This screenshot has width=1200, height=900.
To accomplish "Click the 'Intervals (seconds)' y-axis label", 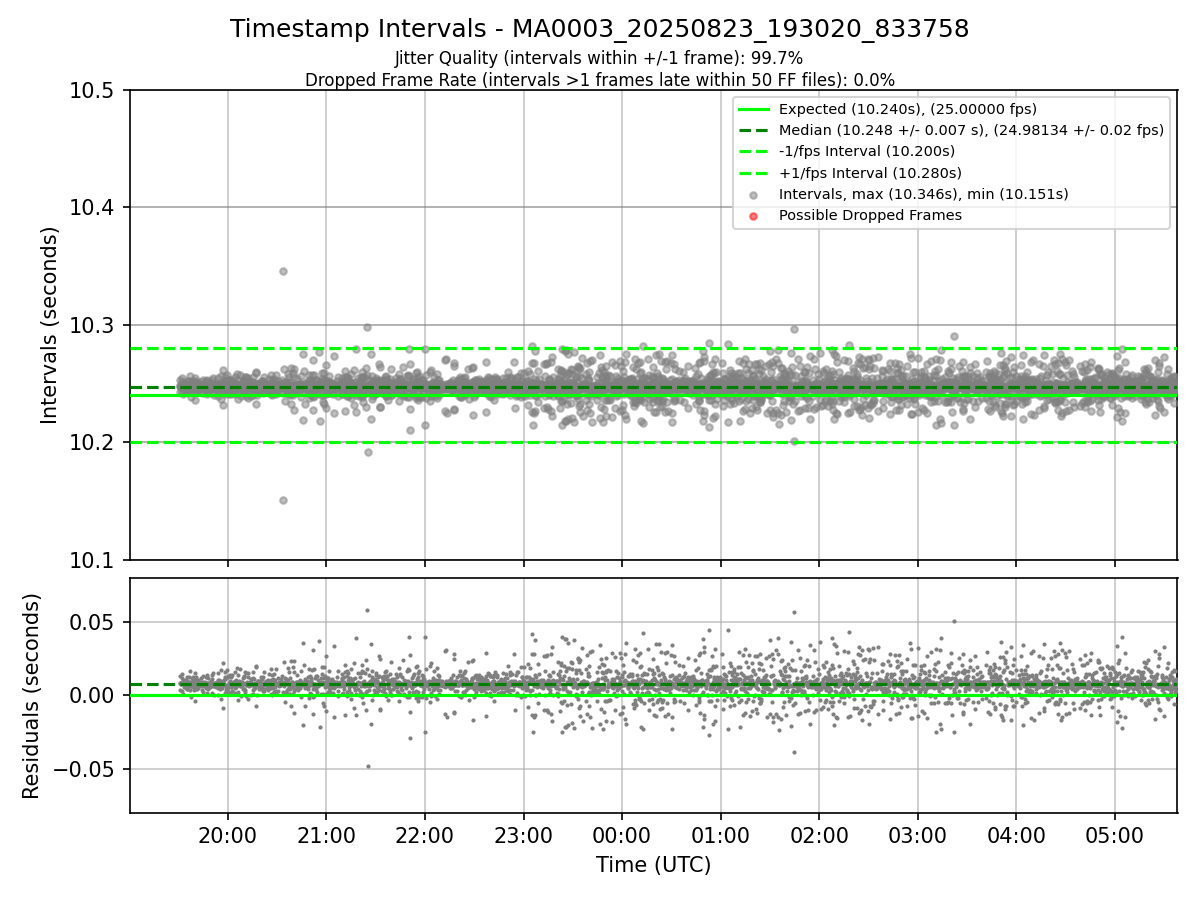I will point(50,325).
